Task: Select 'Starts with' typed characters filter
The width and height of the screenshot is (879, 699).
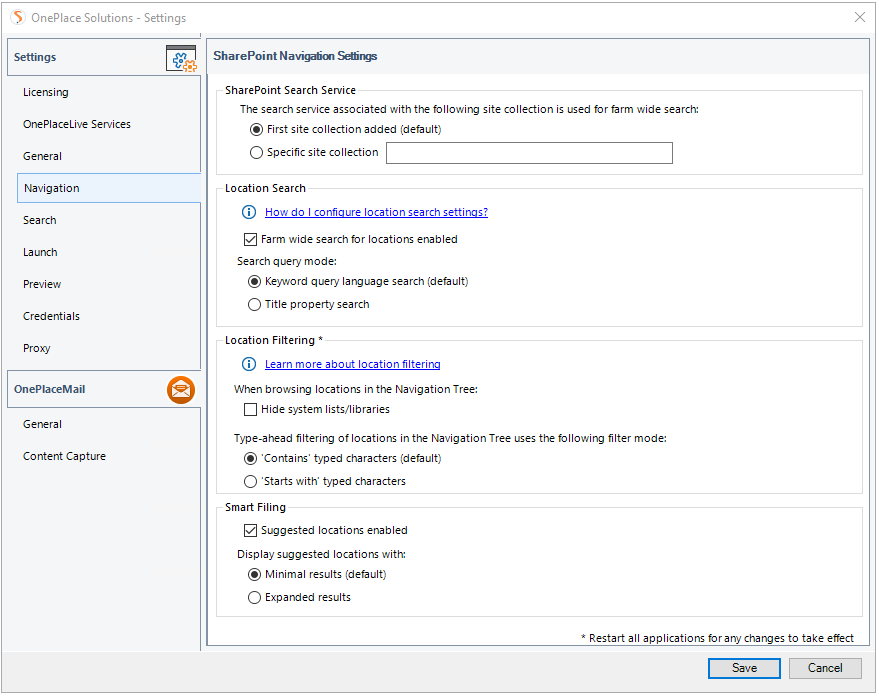Action: click(x=252, y=481)
